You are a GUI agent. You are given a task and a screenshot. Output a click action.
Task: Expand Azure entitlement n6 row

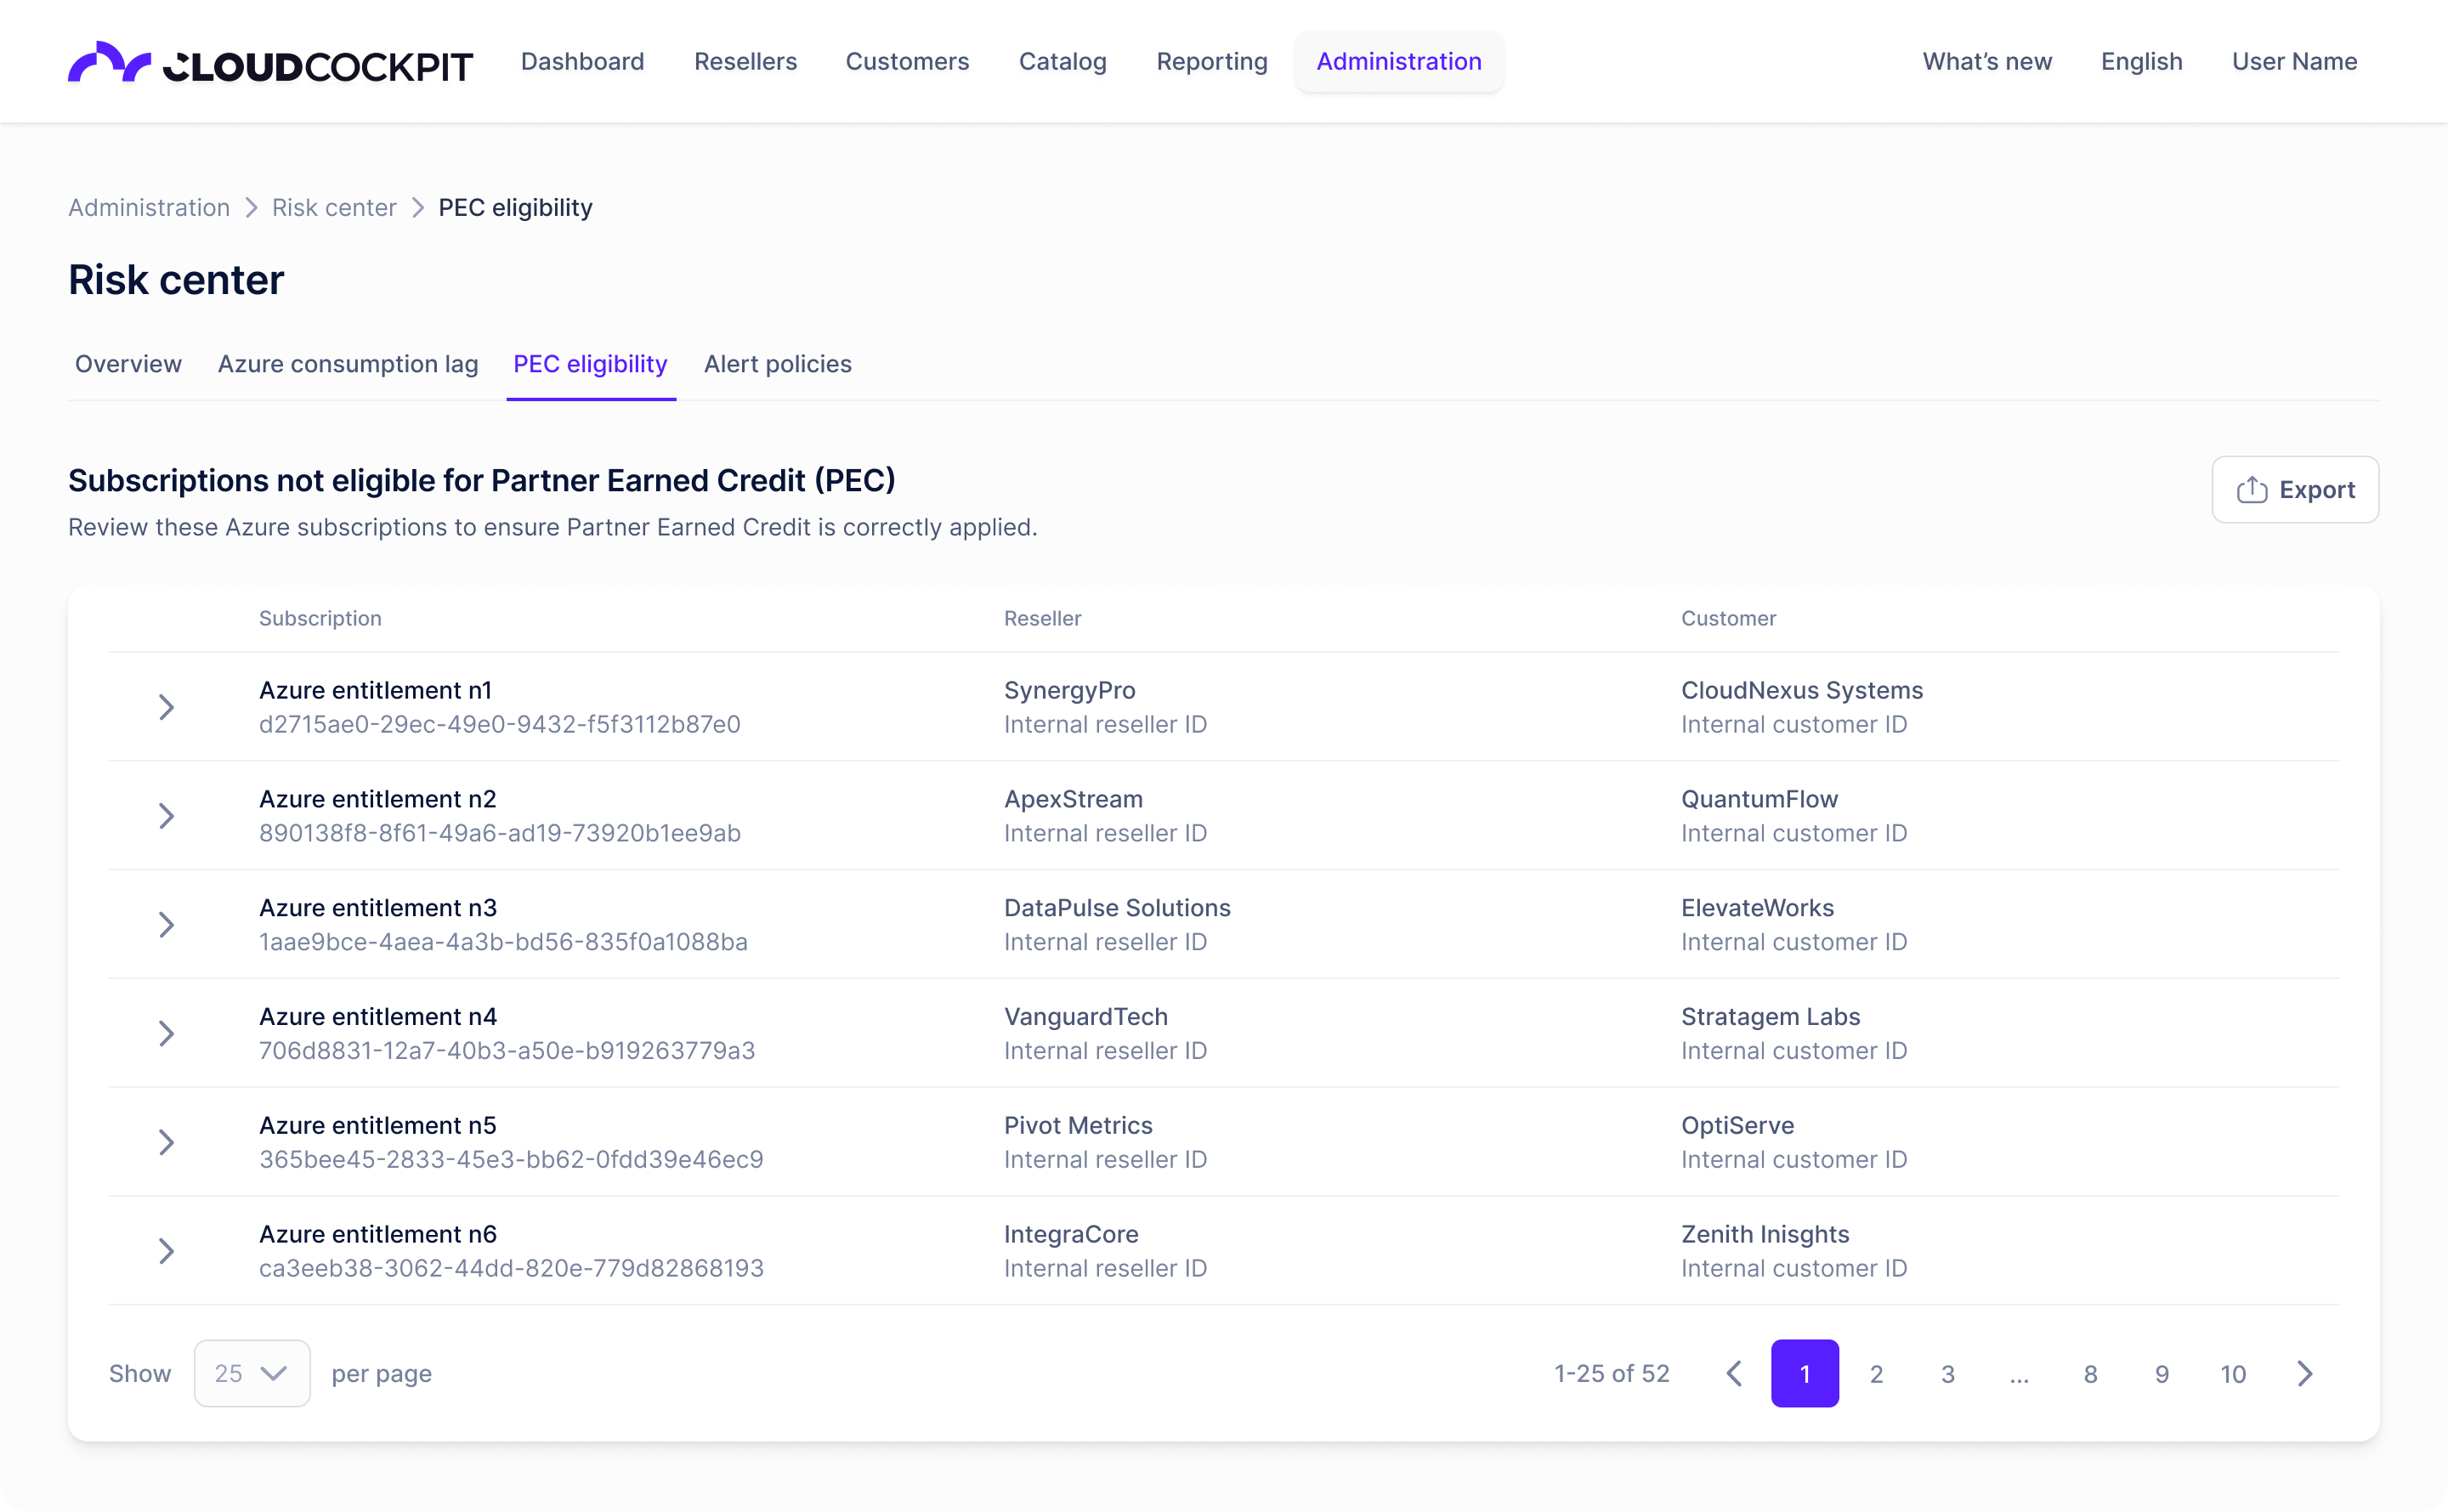tap(167, 1251)
